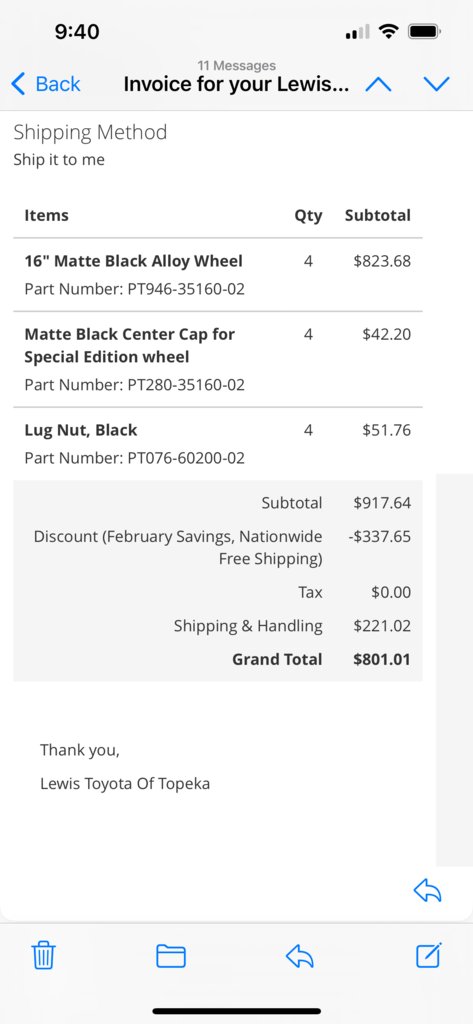Tap the trash icon to delete email
Screen dimensions: 473x1024
(44, 956)
